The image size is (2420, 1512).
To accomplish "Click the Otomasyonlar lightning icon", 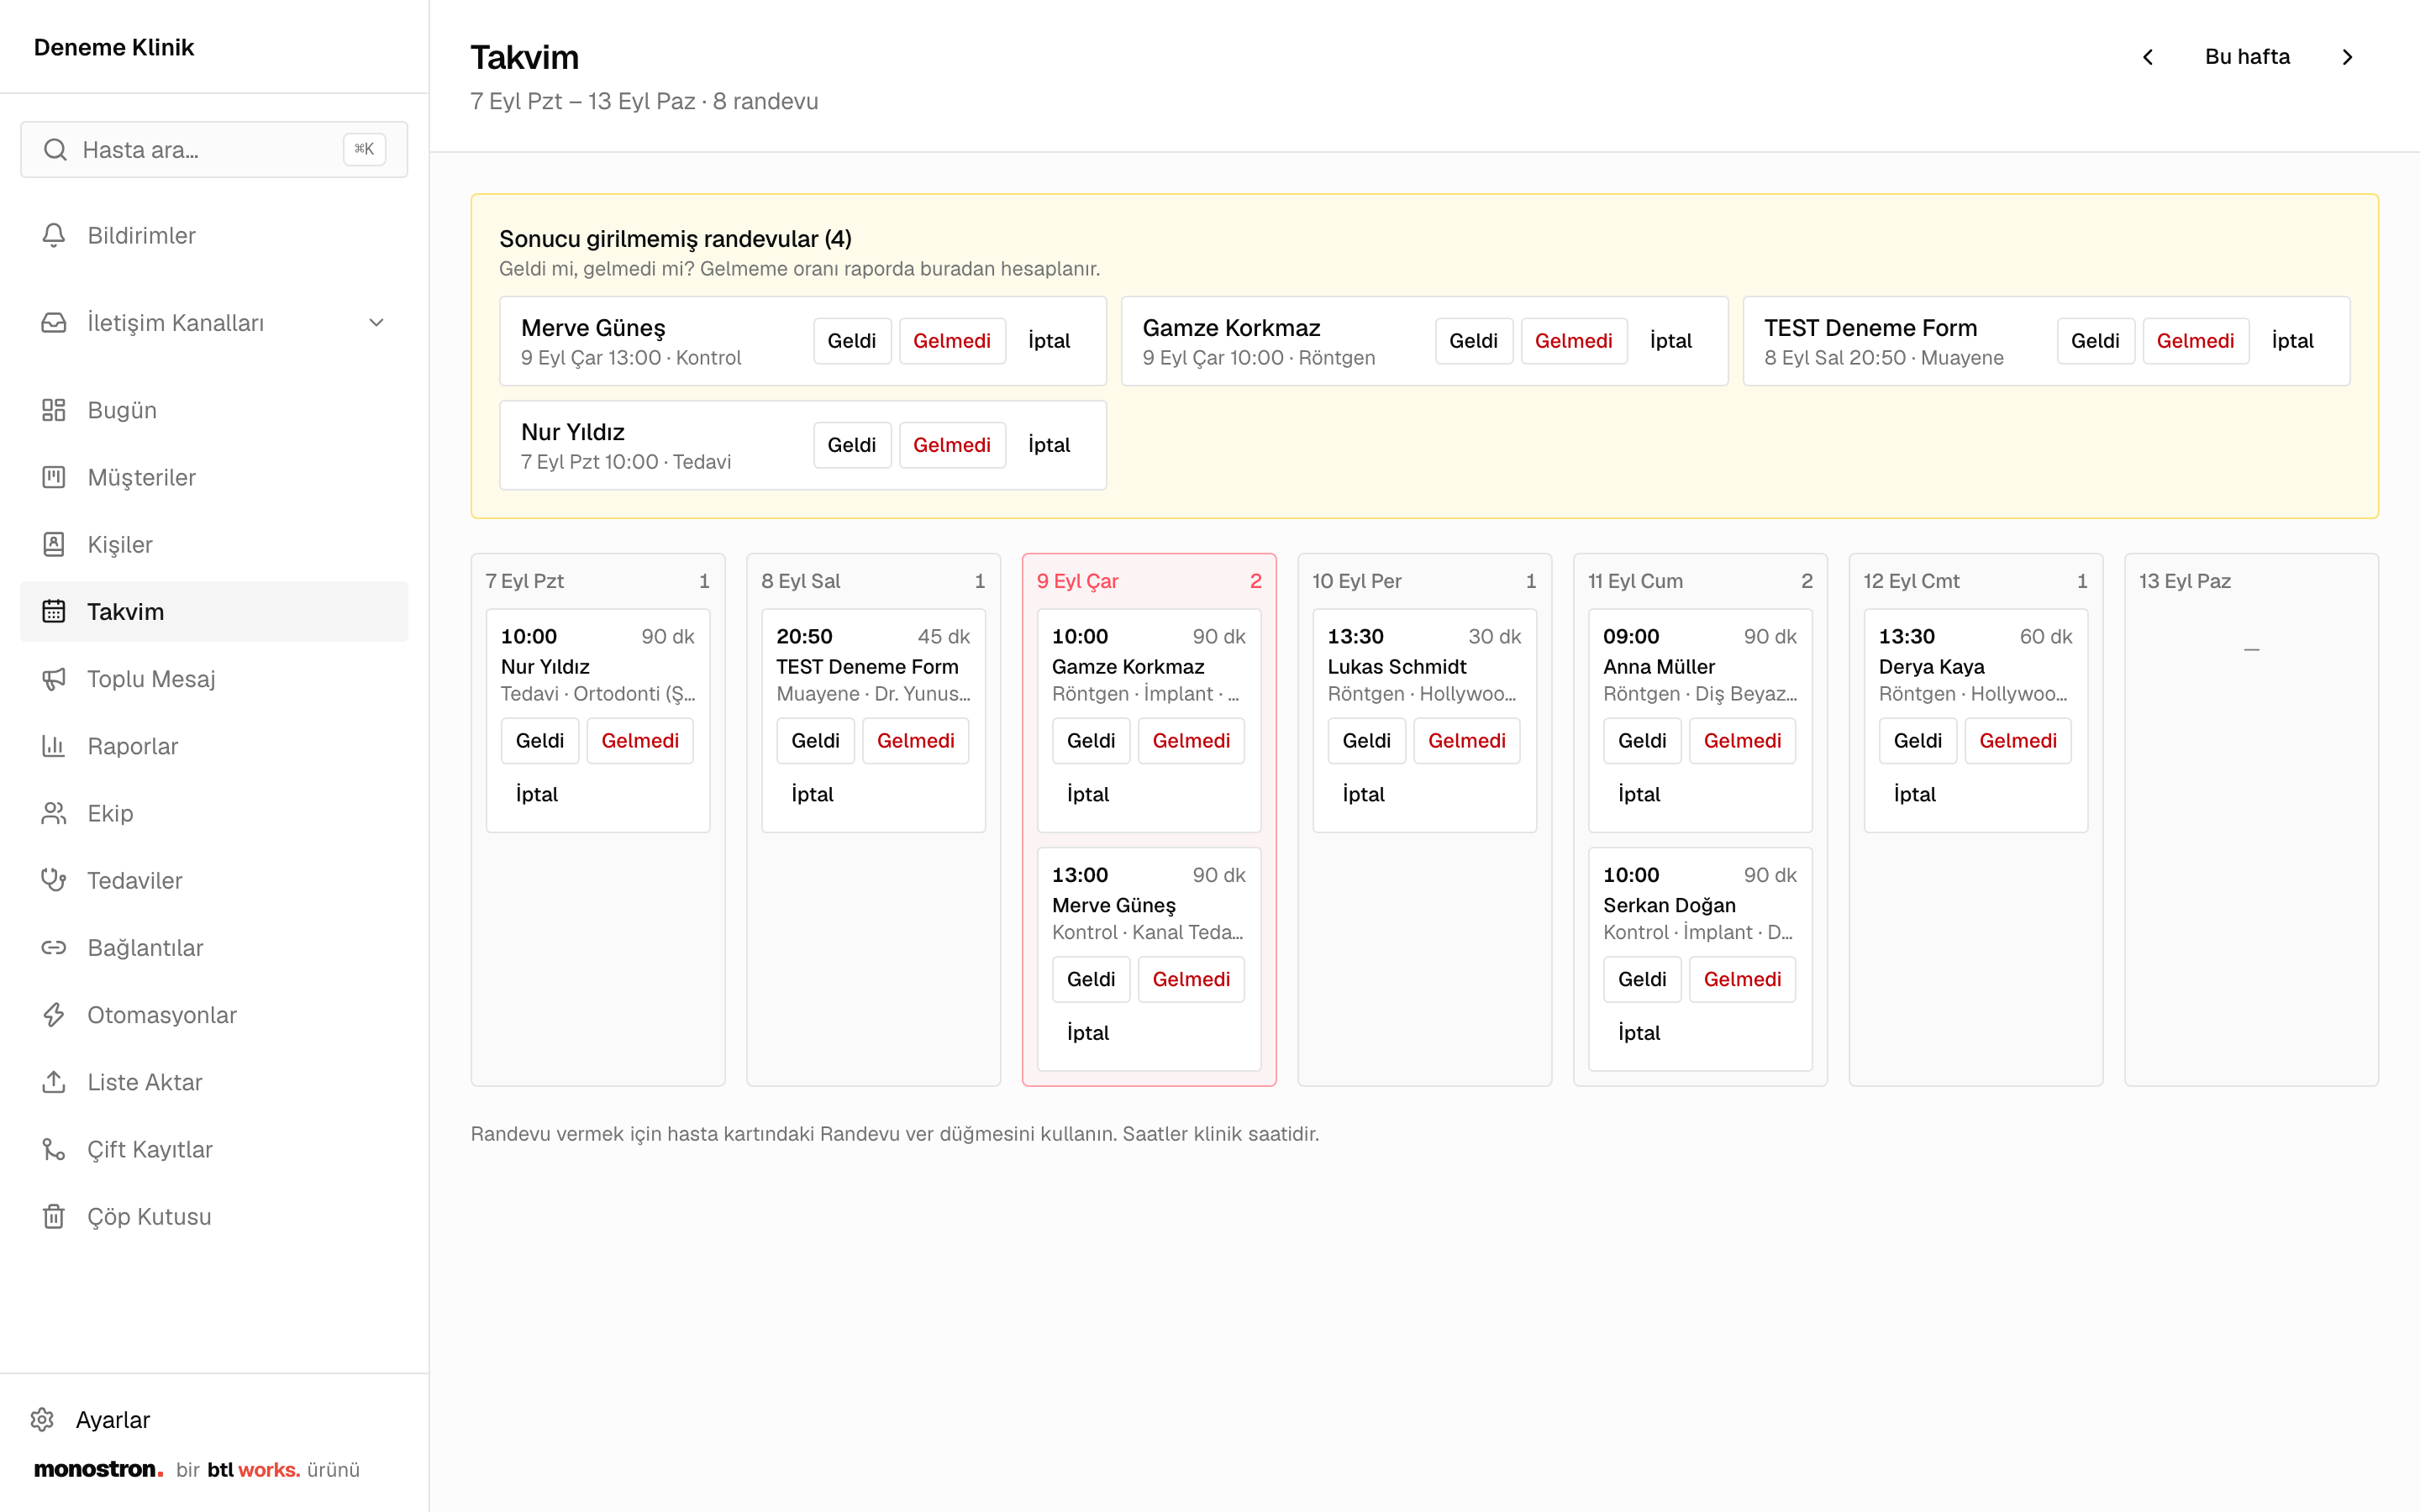I will click(x=54, y=1015).
